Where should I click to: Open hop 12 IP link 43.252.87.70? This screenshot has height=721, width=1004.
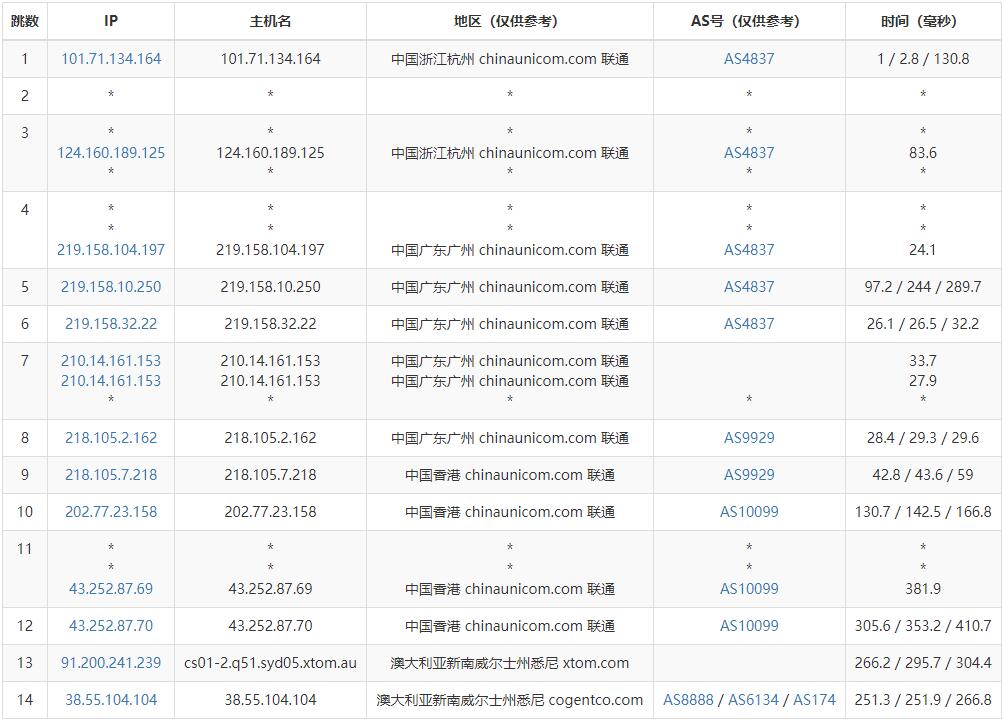pos(111,626)
